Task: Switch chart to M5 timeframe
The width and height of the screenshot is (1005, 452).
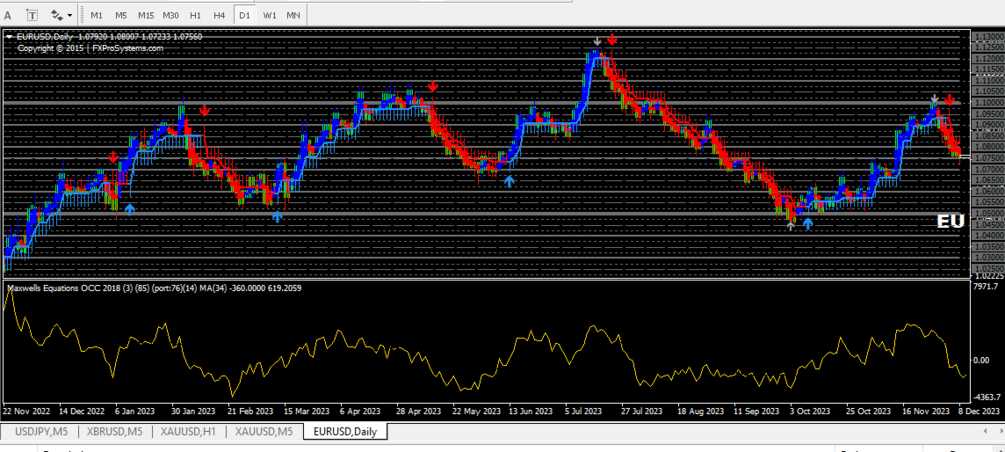Action: [120, 14]
